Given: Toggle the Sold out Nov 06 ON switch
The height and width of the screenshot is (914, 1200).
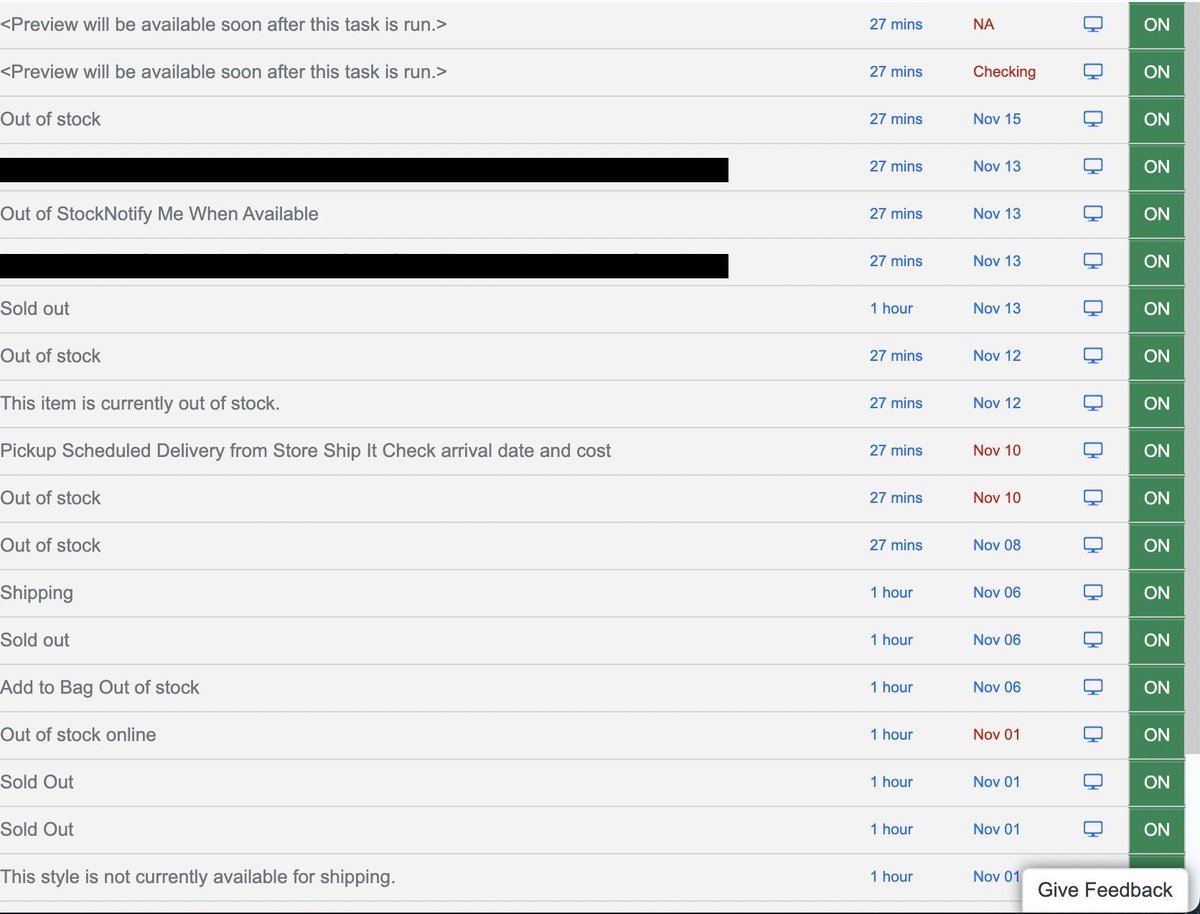Looking at the screenshot, I should click(x=1157, y=639).
